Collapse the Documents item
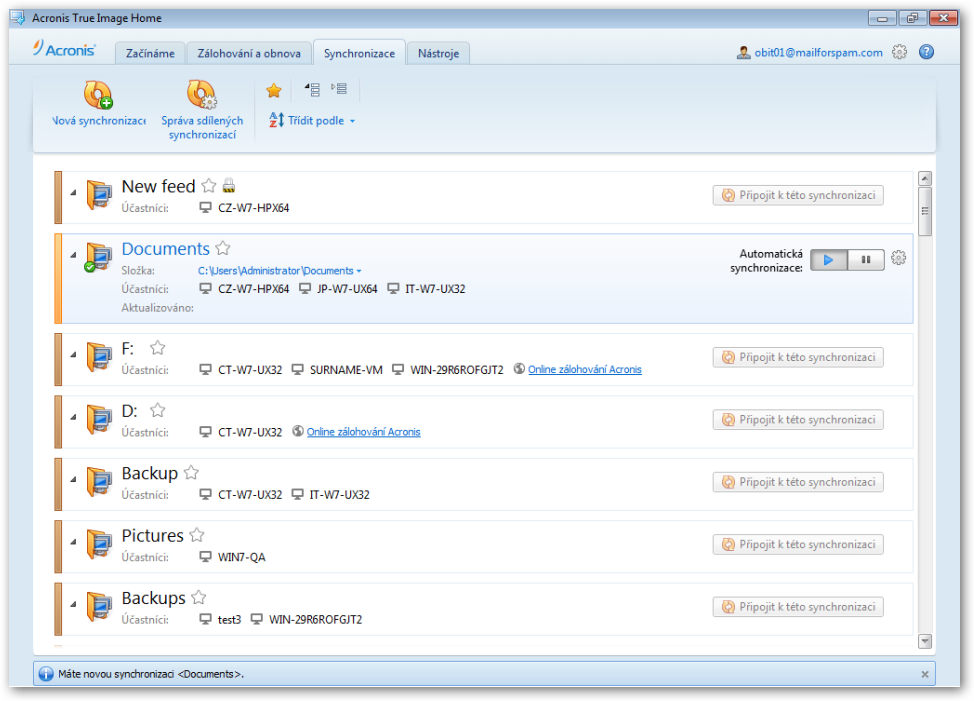Viewport: 974px width, 701px height. pos(73,255)
